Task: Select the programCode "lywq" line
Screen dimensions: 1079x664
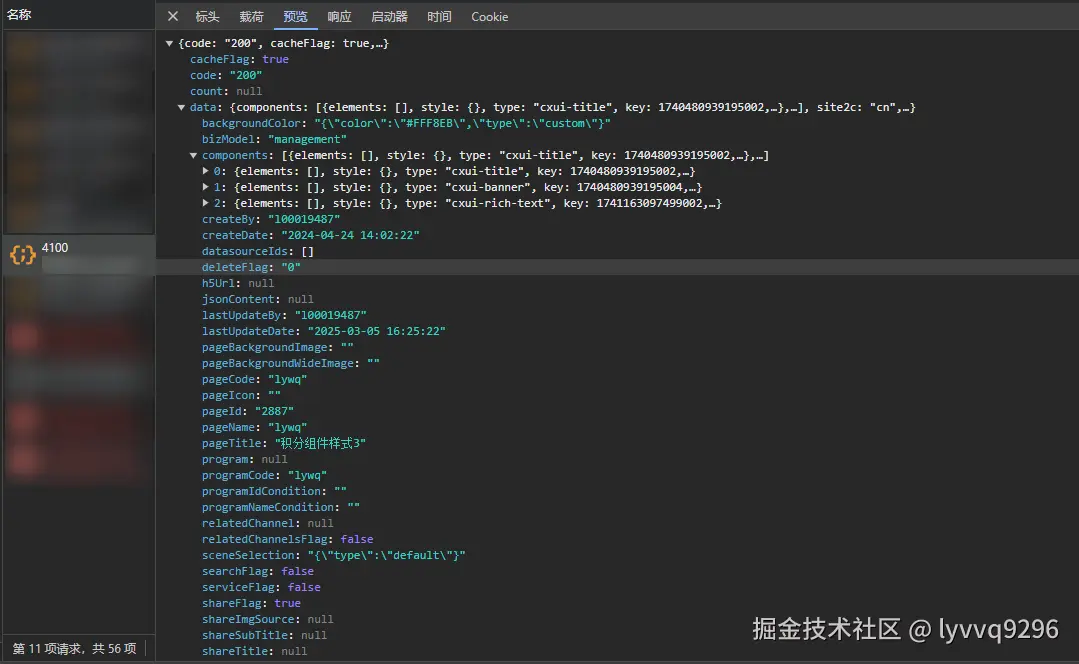Action: pos(264,475)
